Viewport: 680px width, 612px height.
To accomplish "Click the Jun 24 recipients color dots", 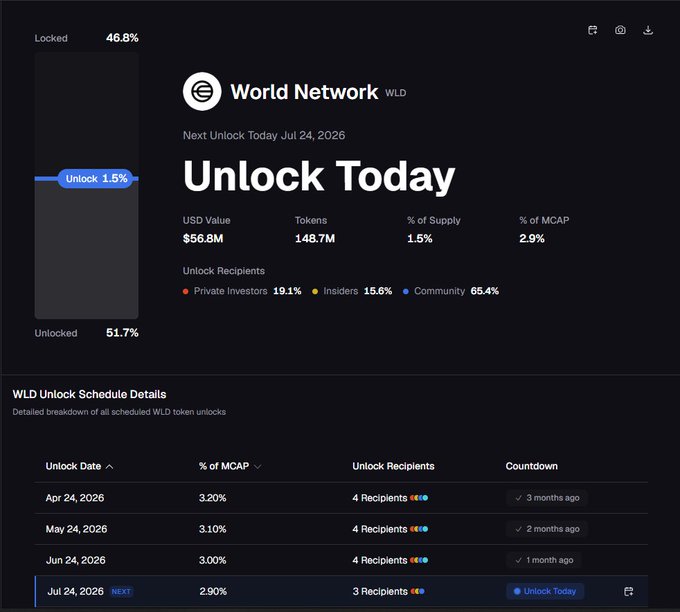I will point(419,560).
